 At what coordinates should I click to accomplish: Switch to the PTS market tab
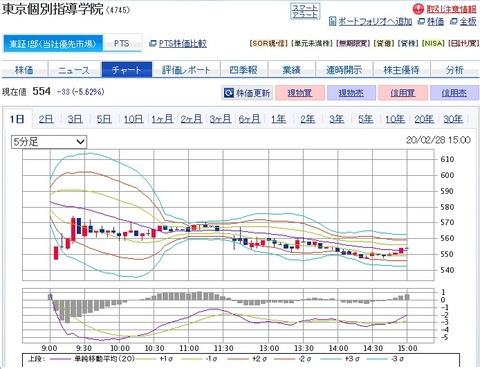[x=122, y=44]
